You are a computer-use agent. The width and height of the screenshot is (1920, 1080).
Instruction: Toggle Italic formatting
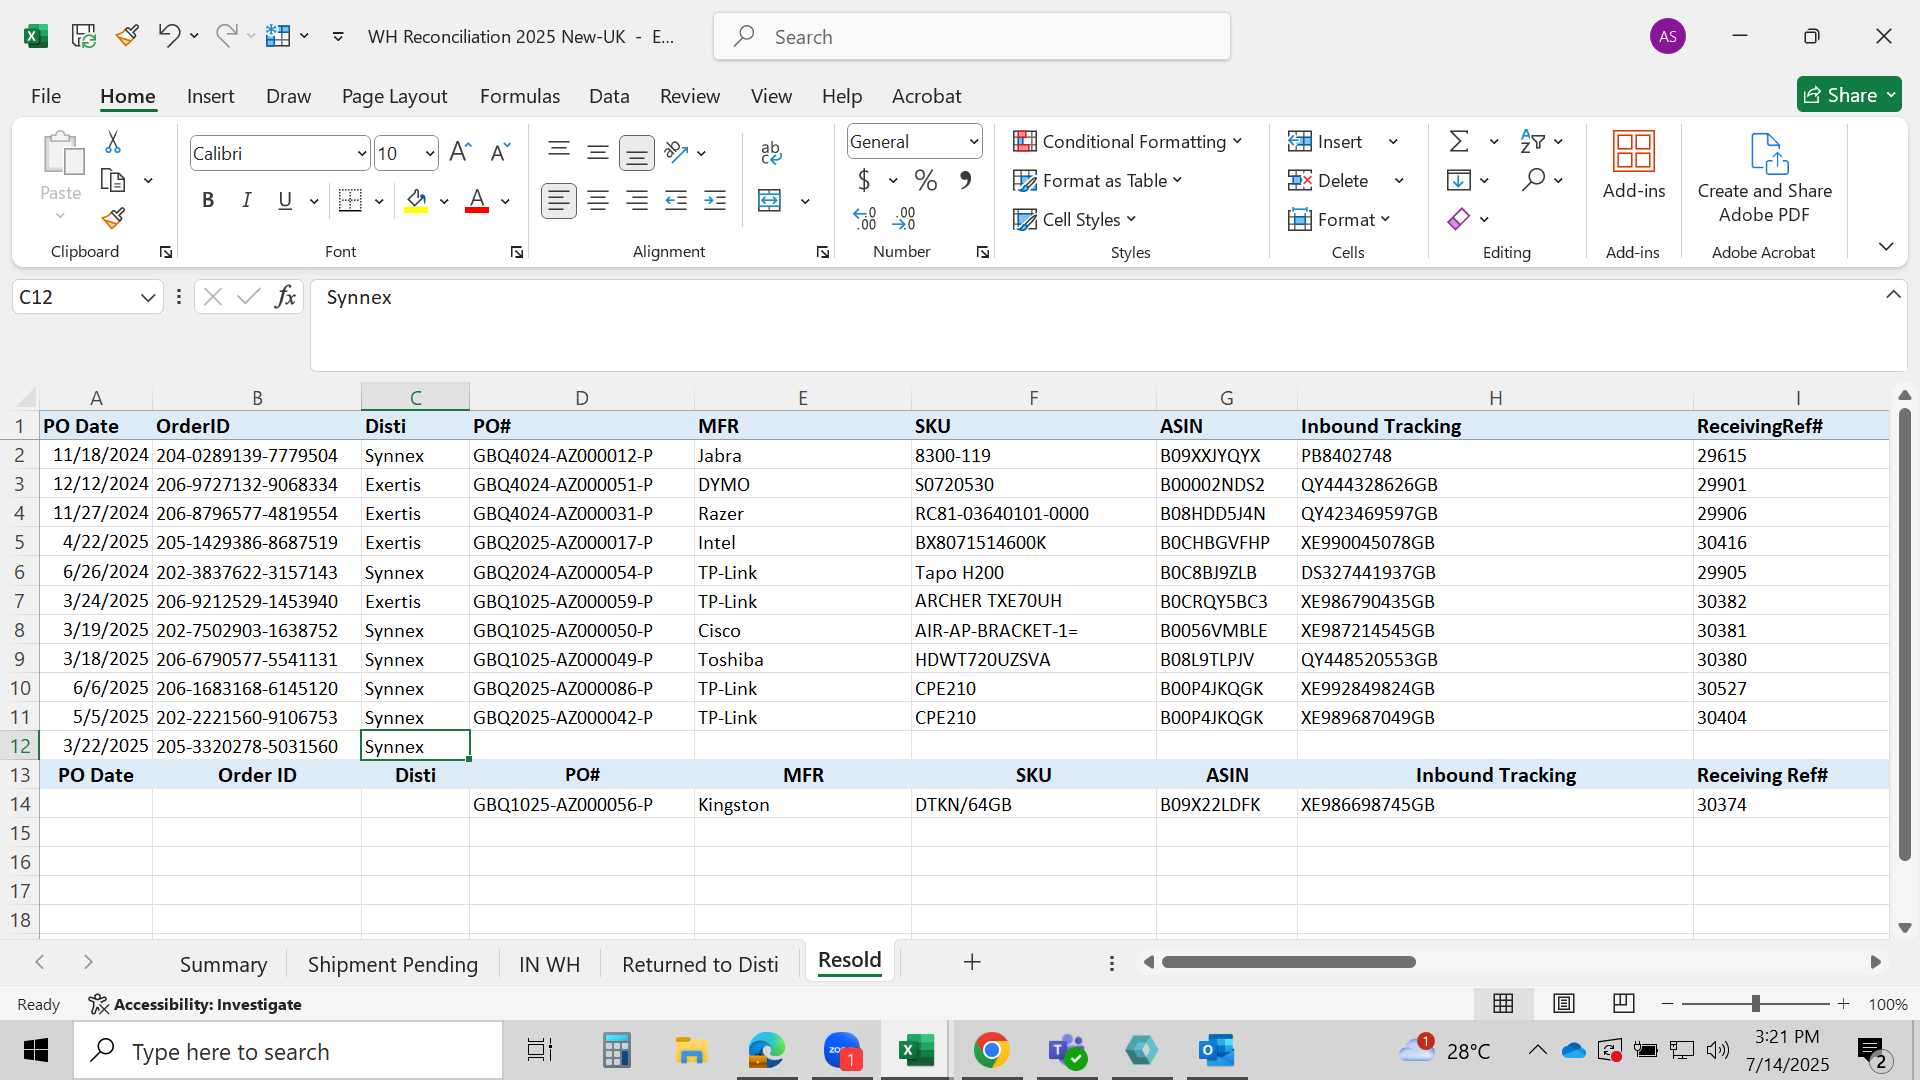pyautogui.click(x=246, y=201)
